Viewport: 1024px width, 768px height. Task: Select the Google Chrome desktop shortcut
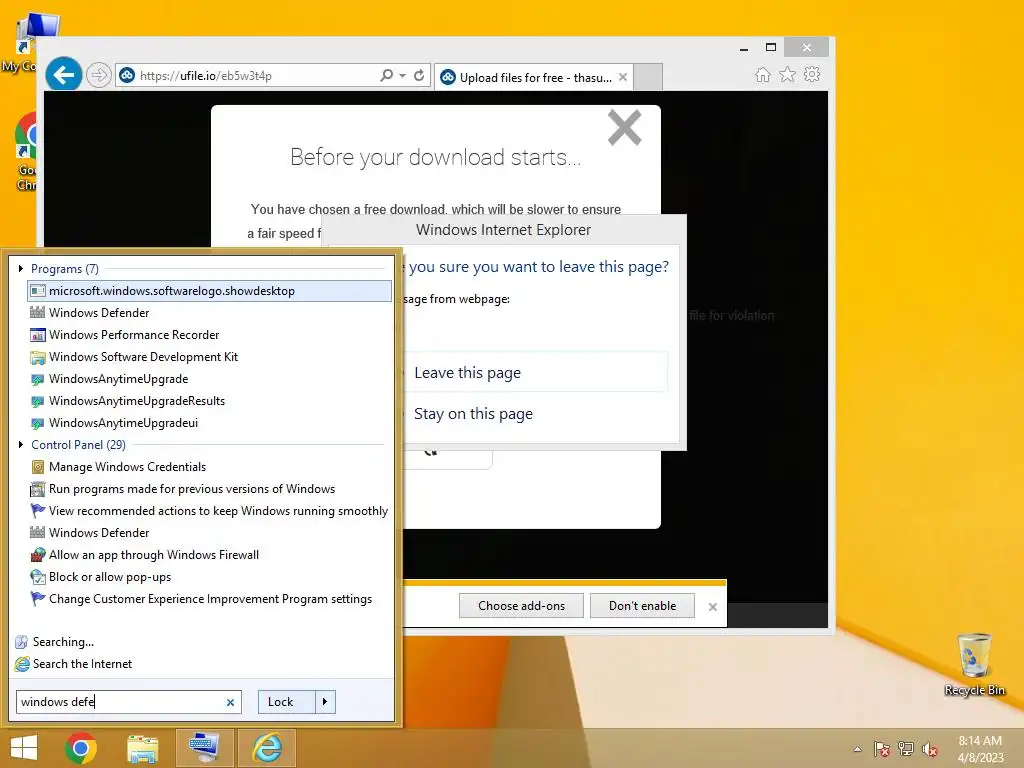click(x=26, y=152)
